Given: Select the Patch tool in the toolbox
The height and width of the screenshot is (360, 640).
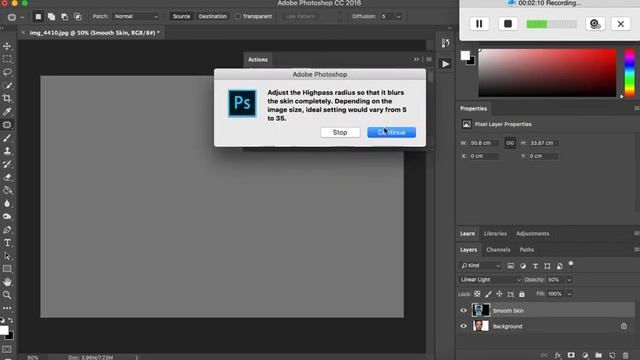Looking at the screenshot, I should coord(7,124).
